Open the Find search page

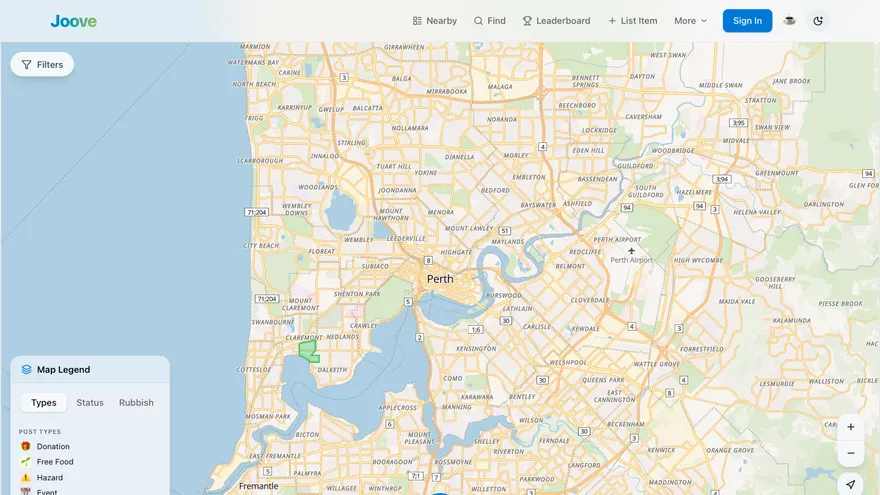pyautogui.click(x=489, y=21)
